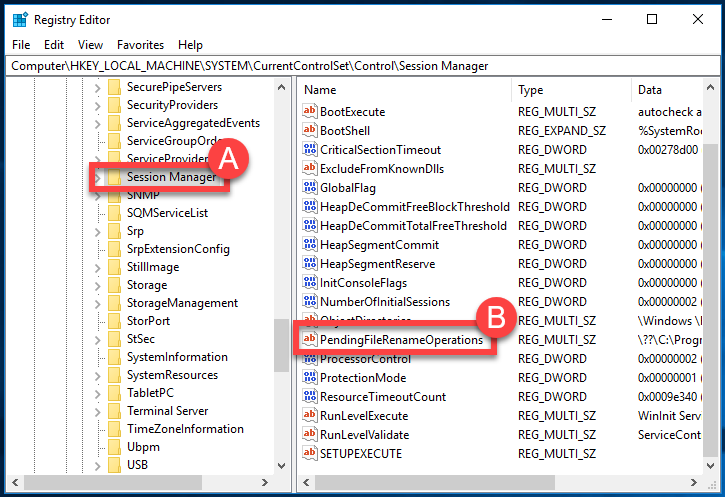
Task: Click the SETUPEXECUTE value icon
Action: tap(309, 454)
